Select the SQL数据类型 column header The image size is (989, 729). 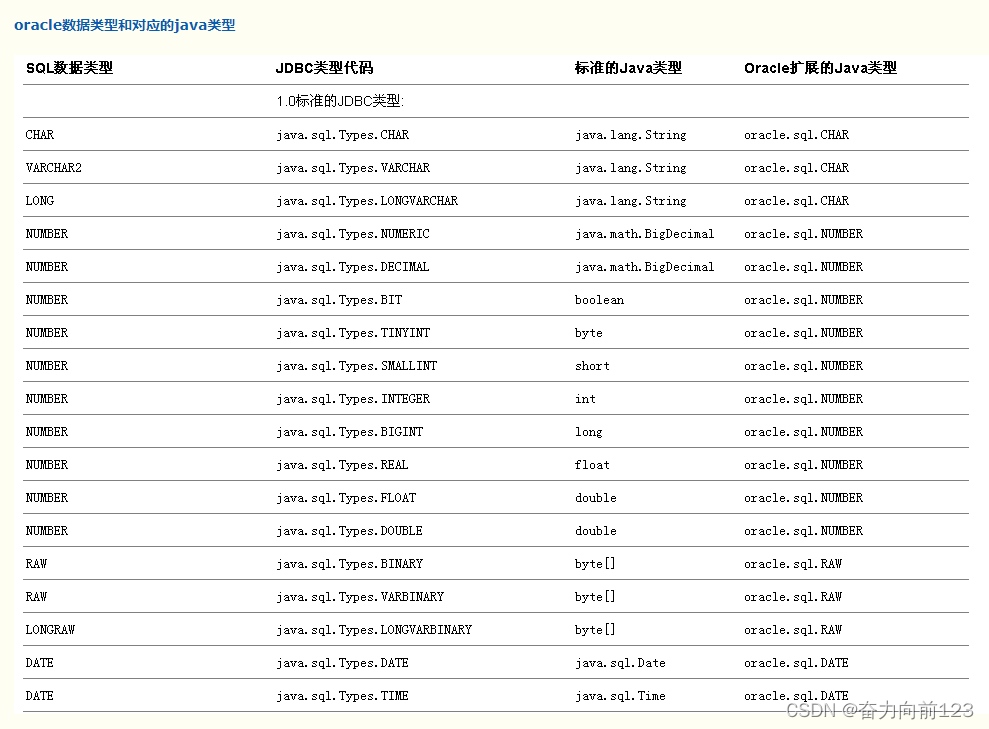click(x=69, y=68)
